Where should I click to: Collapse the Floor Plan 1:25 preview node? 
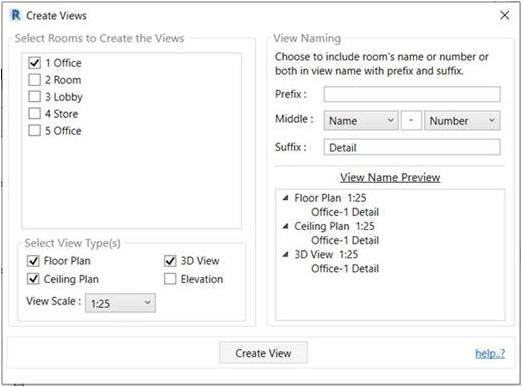point(286,198)
